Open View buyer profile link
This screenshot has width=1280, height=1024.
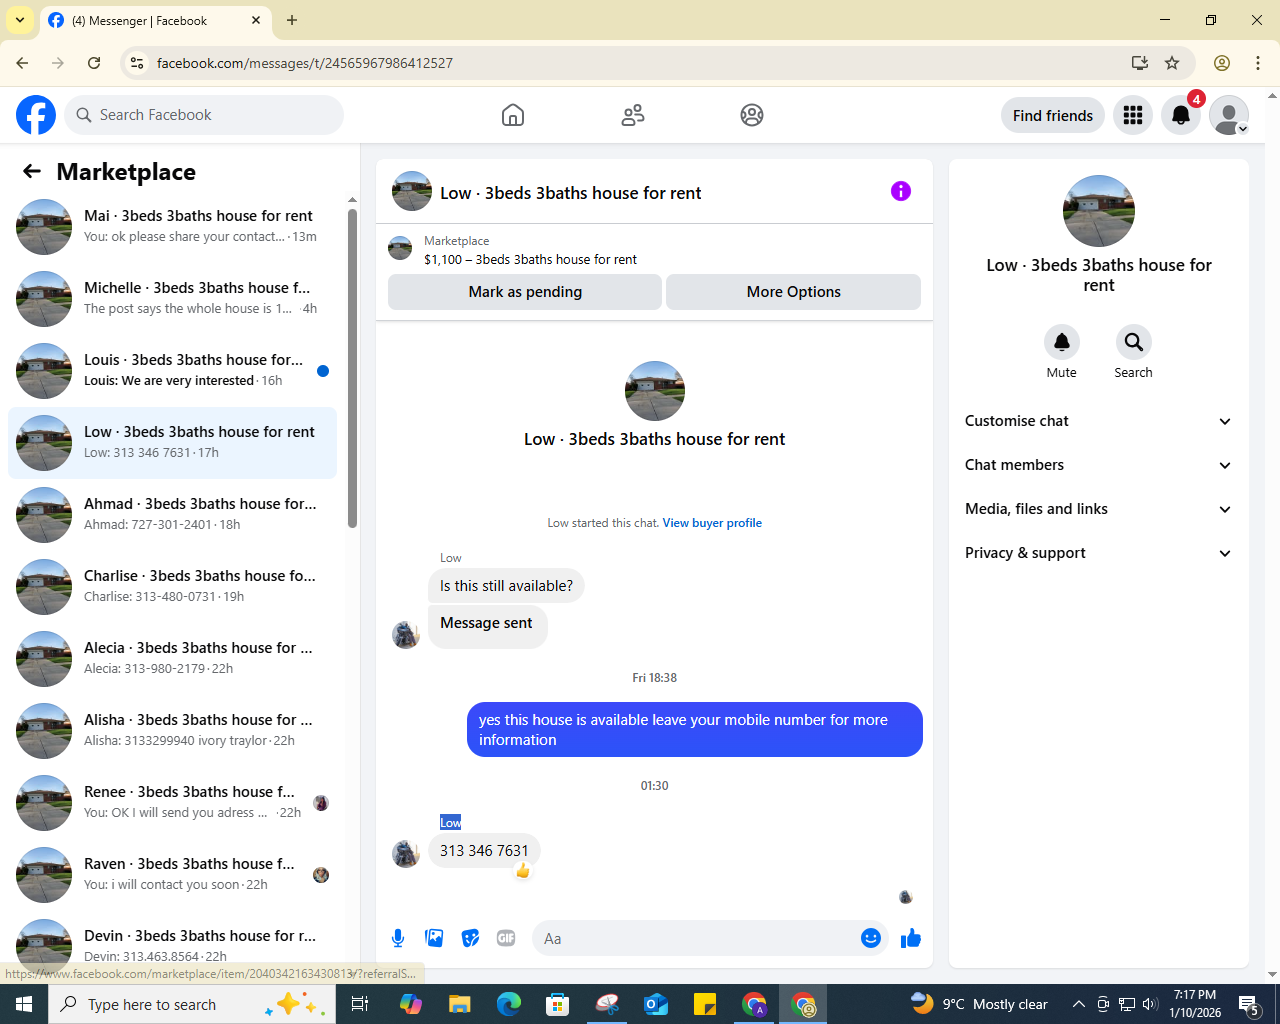[712, 523]
